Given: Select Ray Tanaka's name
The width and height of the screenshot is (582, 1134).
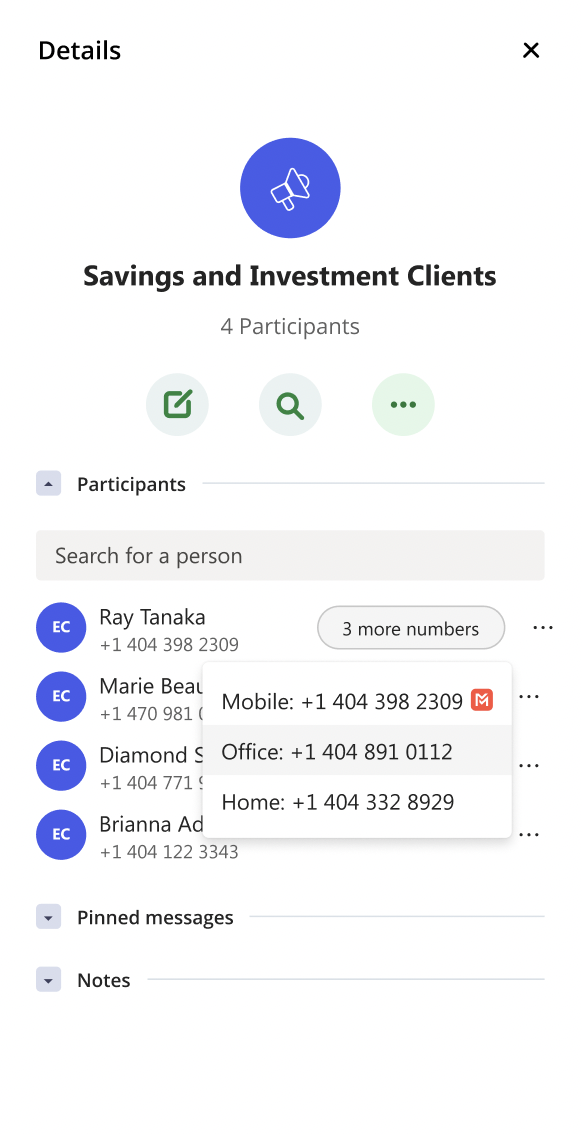Looking at the screenshot, I should click(x=151, y=617).
